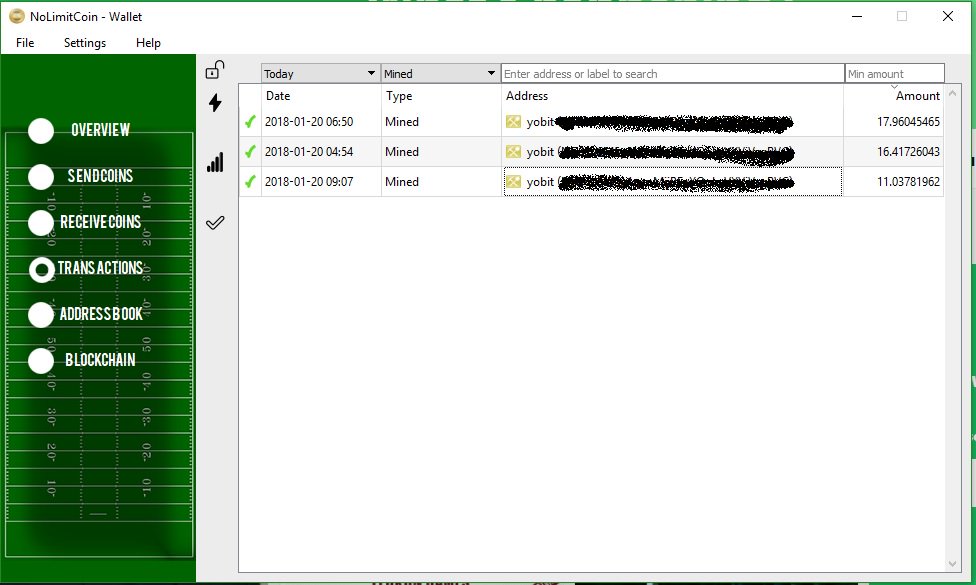
Task: Click Mined type in 04:54 row
Action: point(401,152)
